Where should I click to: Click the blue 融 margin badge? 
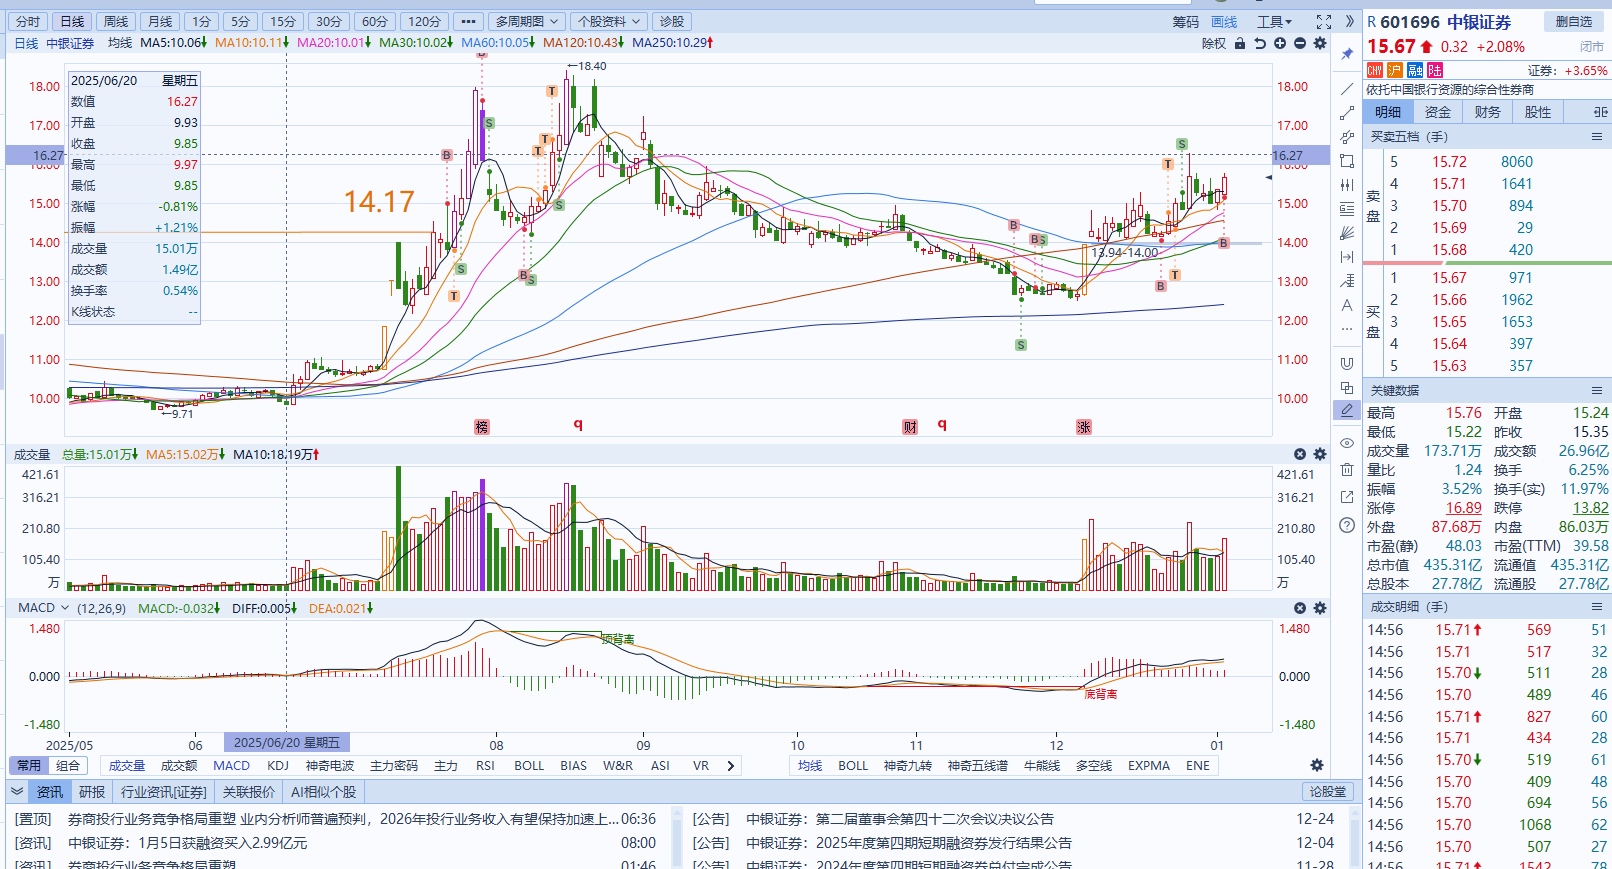[1415, 70]
